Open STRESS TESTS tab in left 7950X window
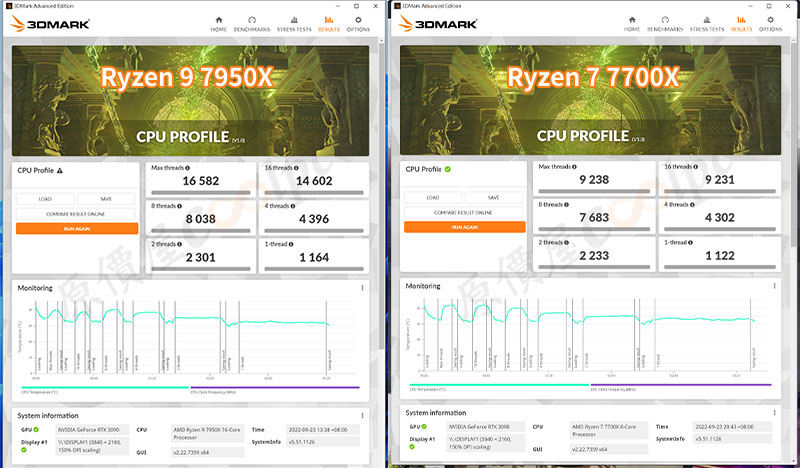 (294, 24)
